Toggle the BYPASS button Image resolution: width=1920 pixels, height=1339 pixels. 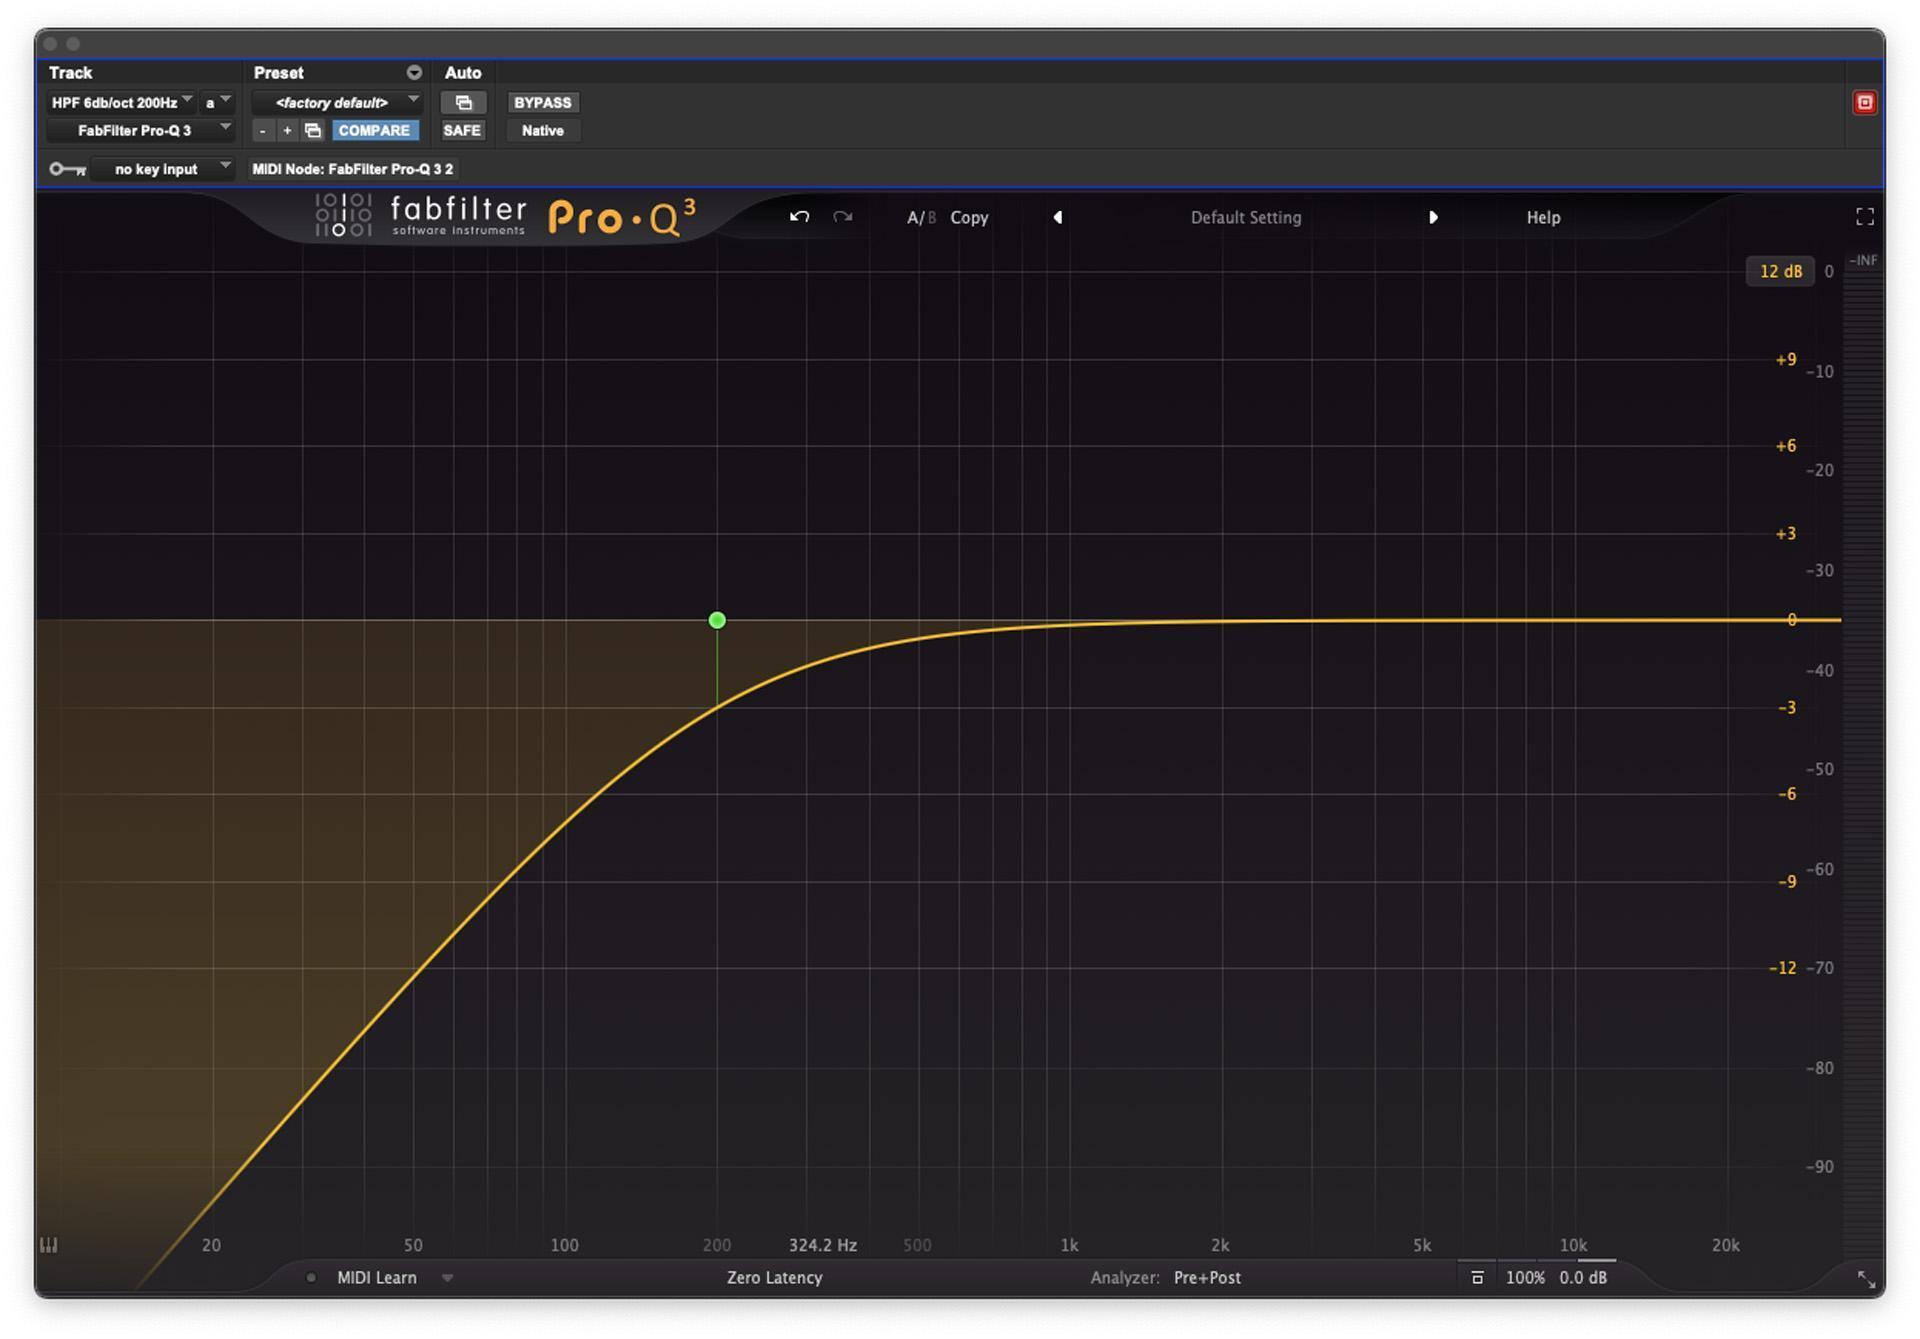coord(542,102)
